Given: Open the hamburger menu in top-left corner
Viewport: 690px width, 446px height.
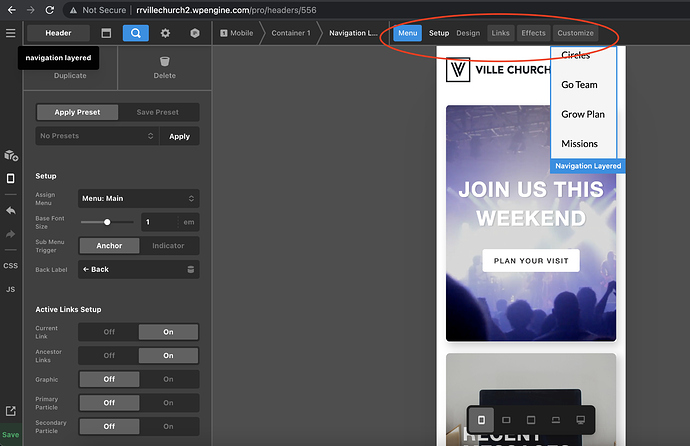Looking at the screenshot, I should pos(10,33).
